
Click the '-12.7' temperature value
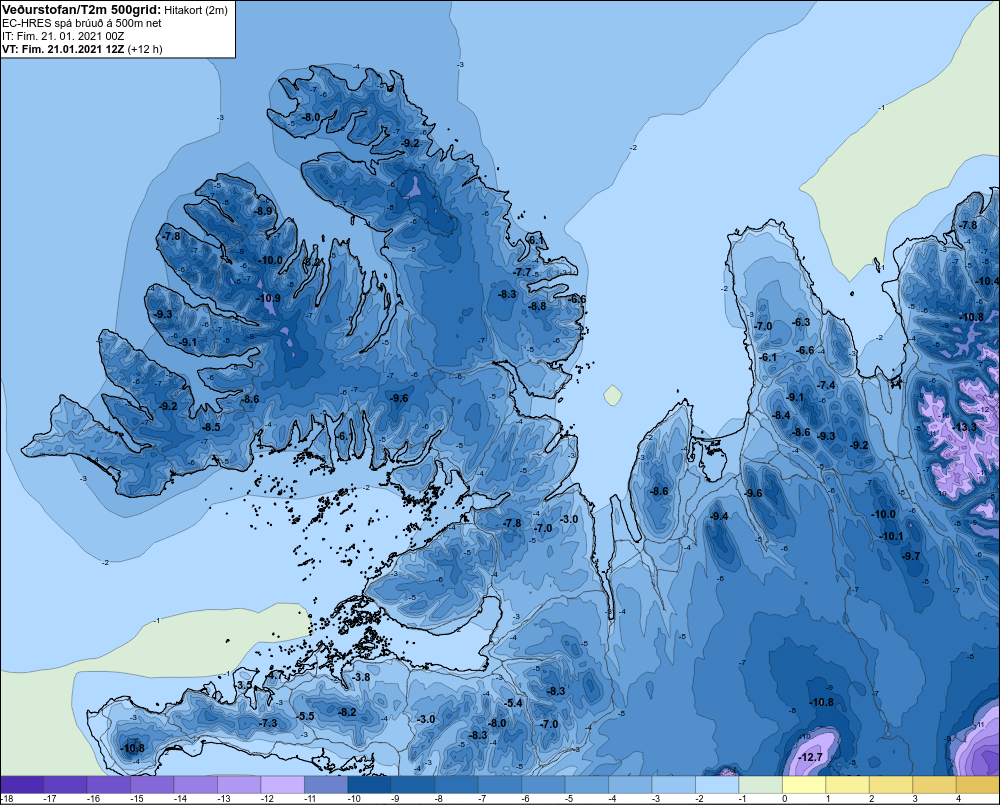pos(811,757)
